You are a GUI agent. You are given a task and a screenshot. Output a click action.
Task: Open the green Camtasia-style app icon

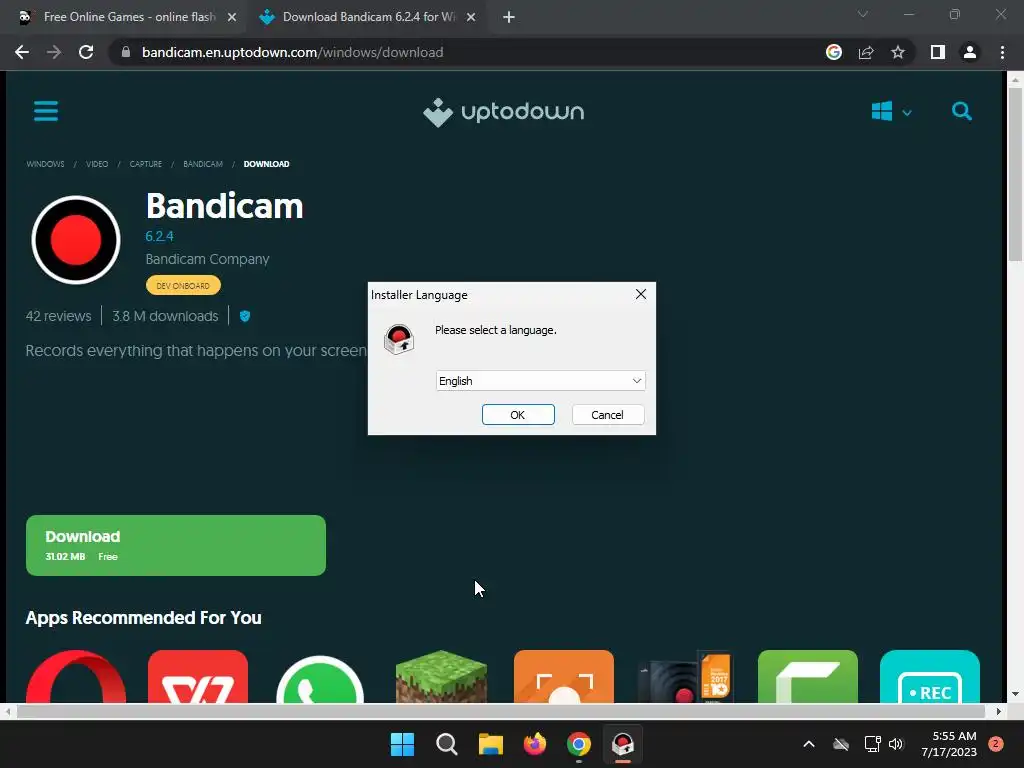(x=808, y=677)
